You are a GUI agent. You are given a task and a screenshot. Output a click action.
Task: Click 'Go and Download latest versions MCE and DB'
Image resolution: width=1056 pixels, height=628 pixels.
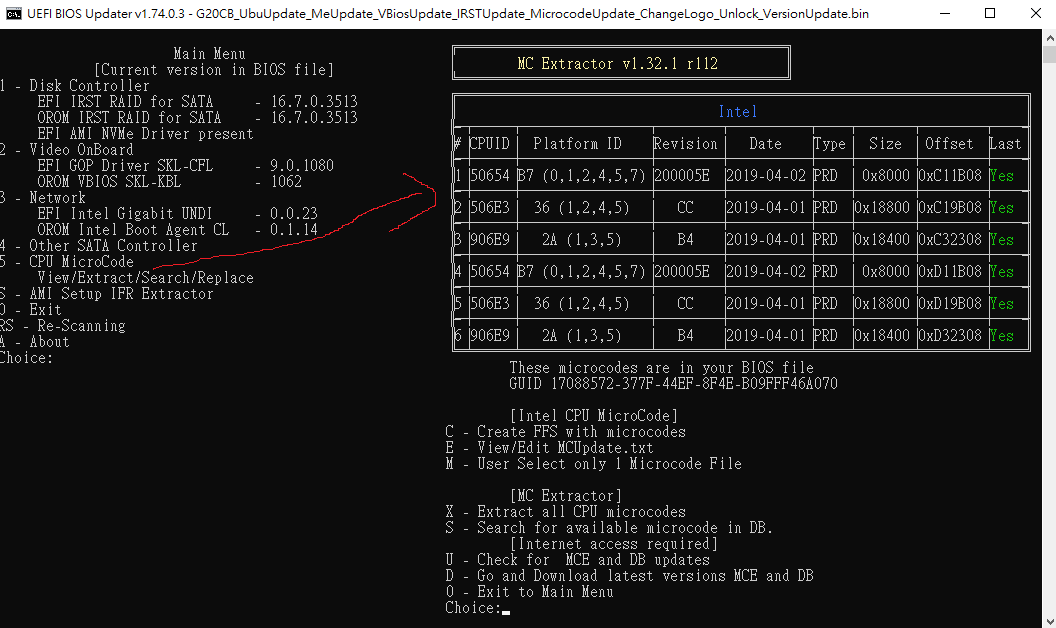(630, 576)
